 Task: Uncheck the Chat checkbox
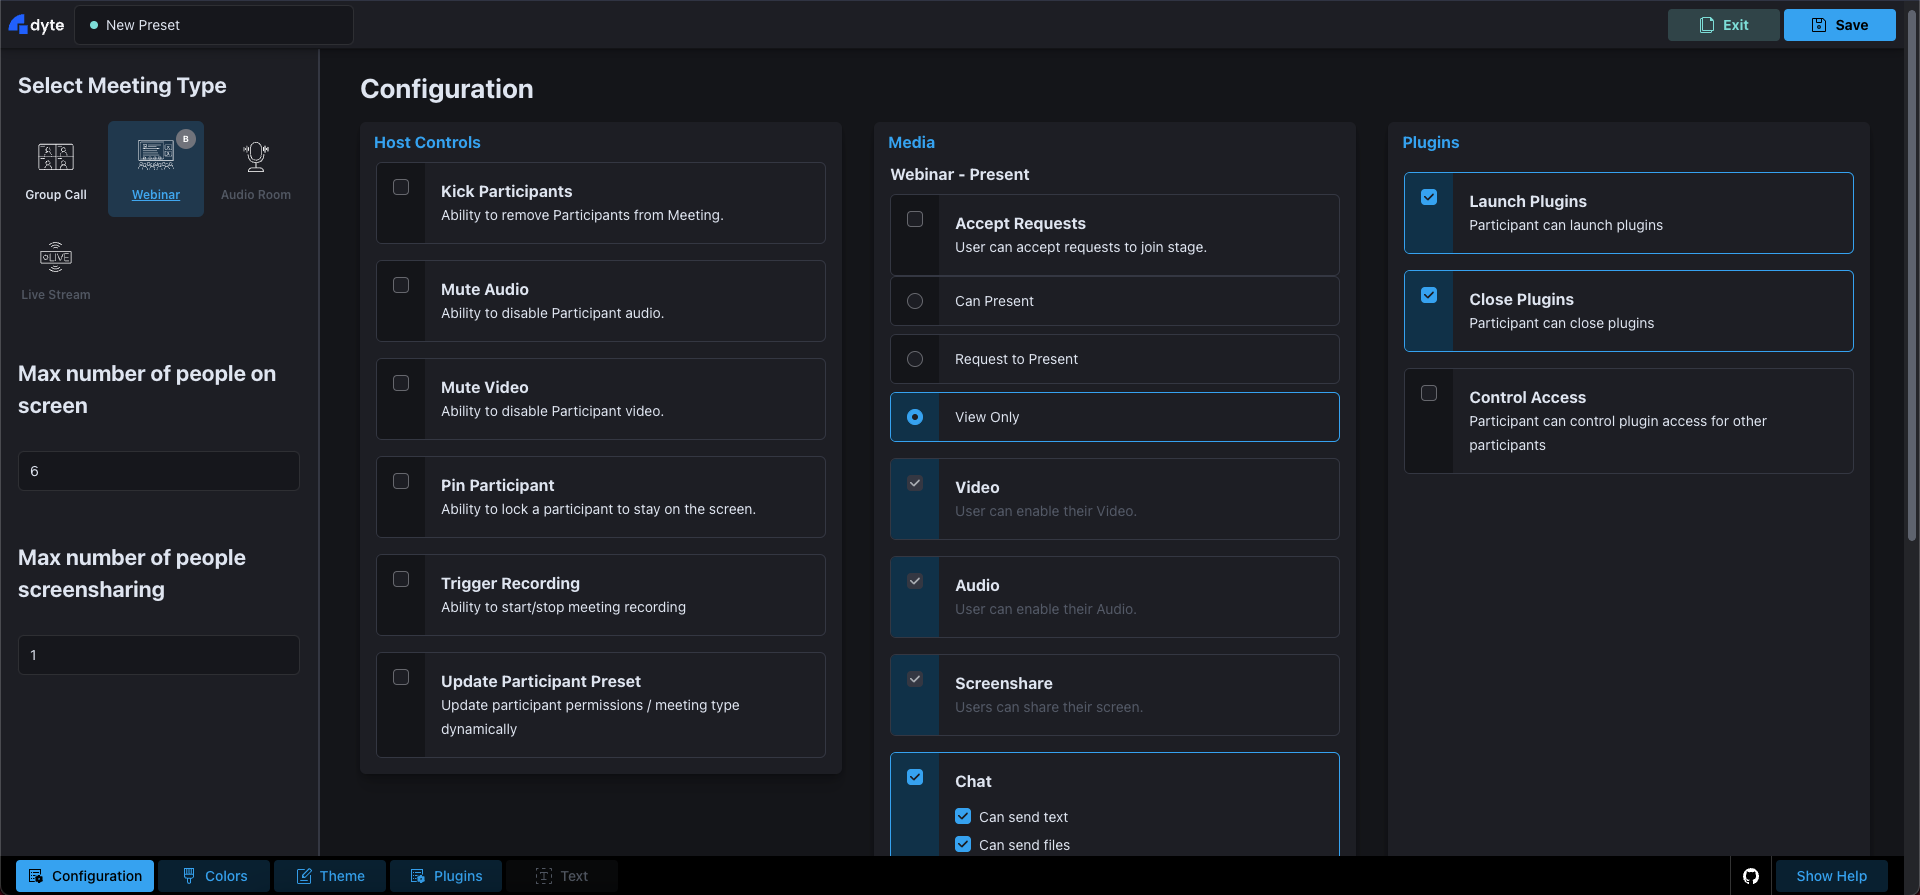[x=915, y=777]
